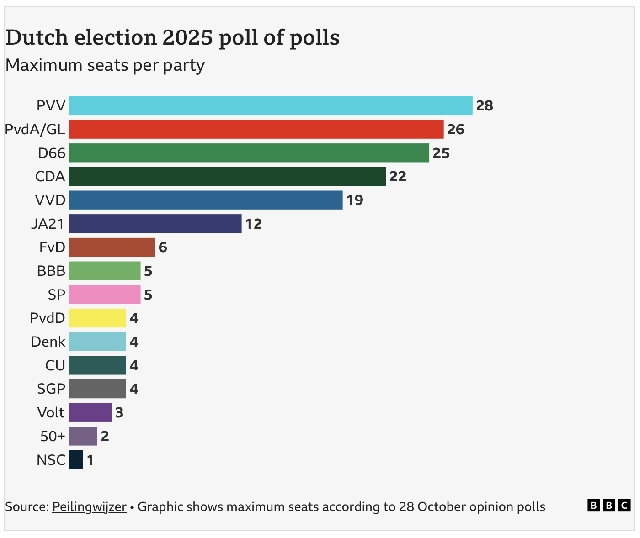Click the brown FvD bar
640x538 pixels.
[112, 247]
